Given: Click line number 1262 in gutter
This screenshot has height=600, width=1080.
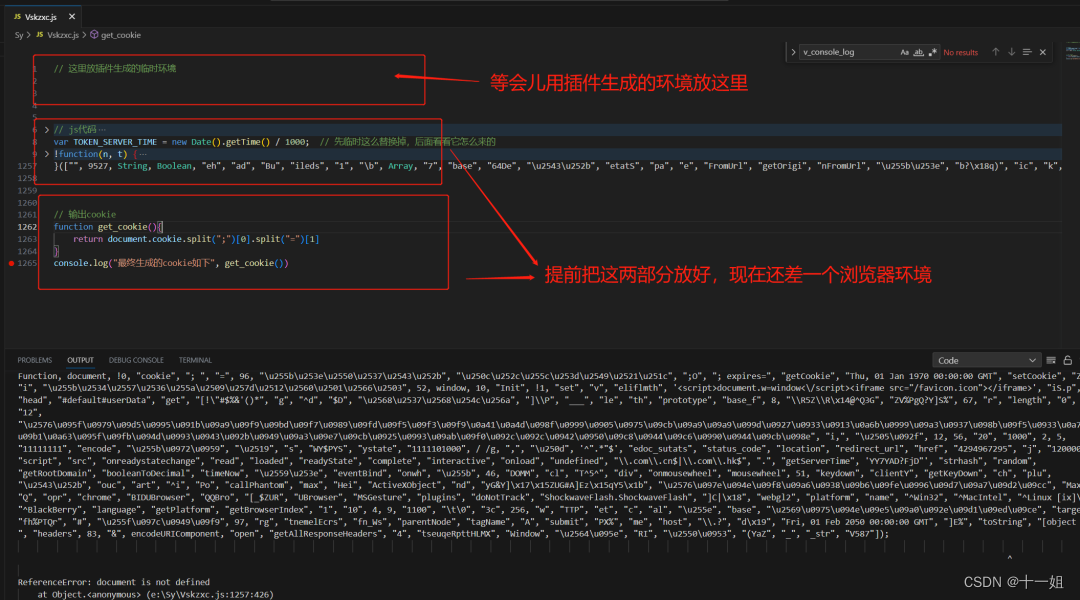Looking at the screenshot, I should 27,227.
